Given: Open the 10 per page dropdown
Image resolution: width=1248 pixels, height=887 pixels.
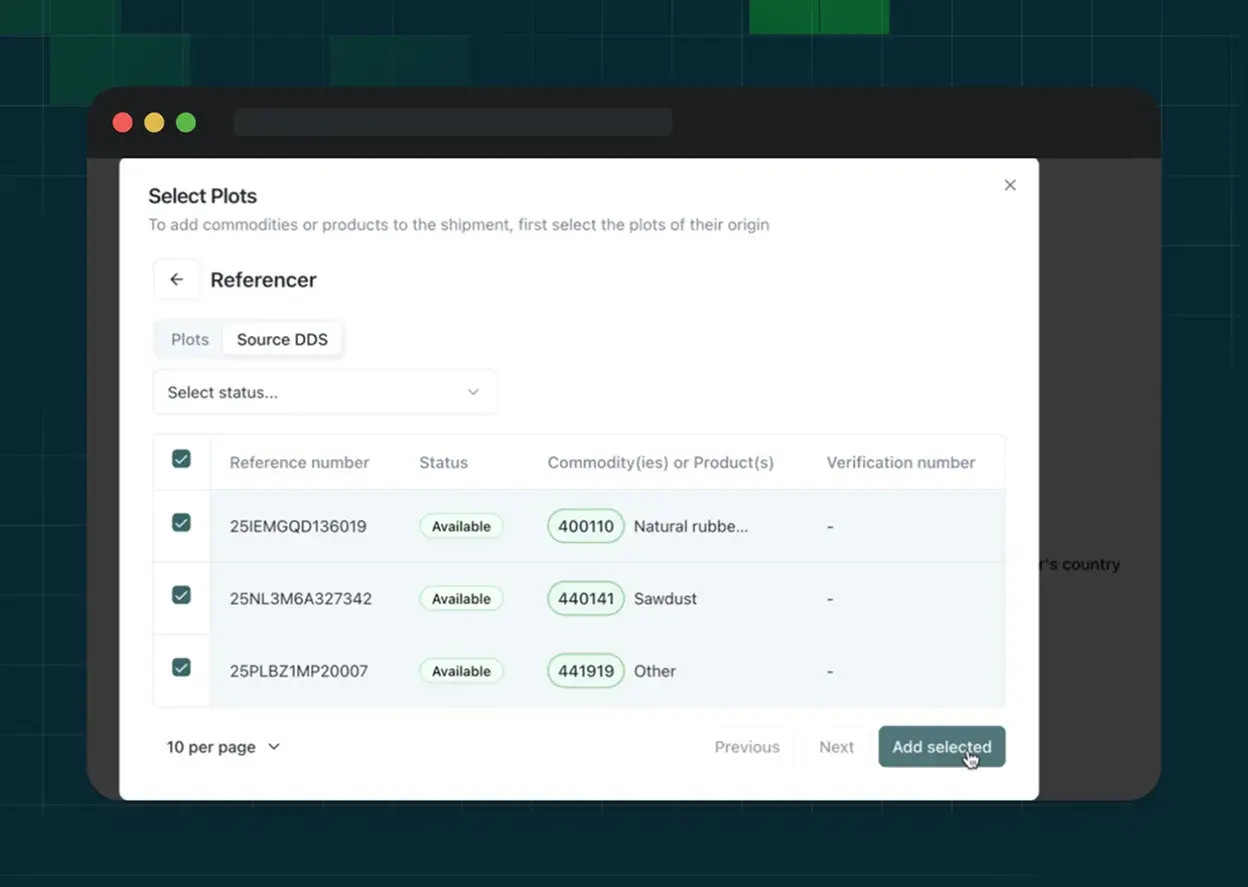Looking at the screenshot, I should (224, 747).
